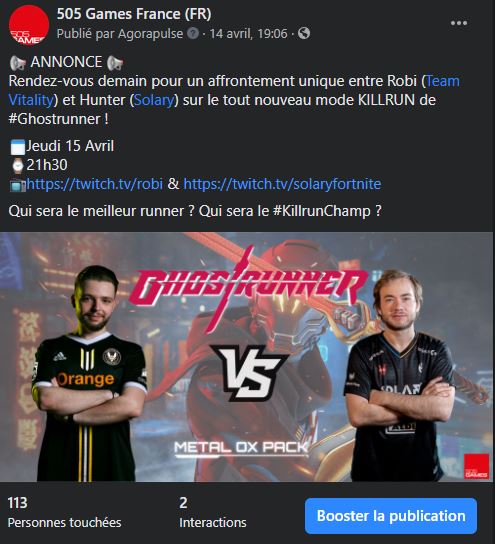Click the globe public audience icon
This screenshot has height=544, width=495.
304,34
